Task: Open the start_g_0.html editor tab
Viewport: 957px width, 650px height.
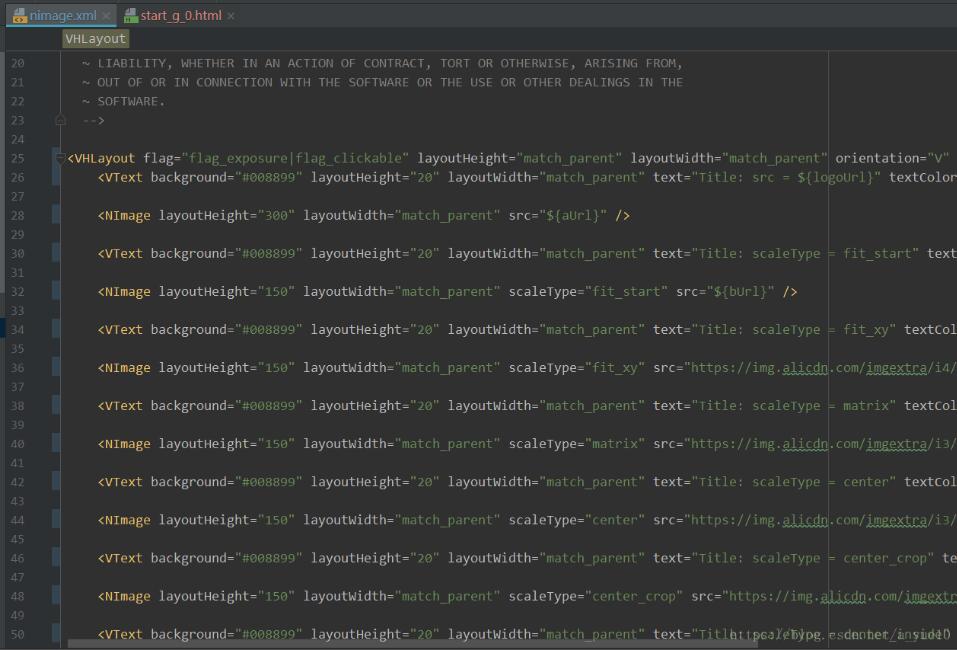Action: tap(180, 16)
